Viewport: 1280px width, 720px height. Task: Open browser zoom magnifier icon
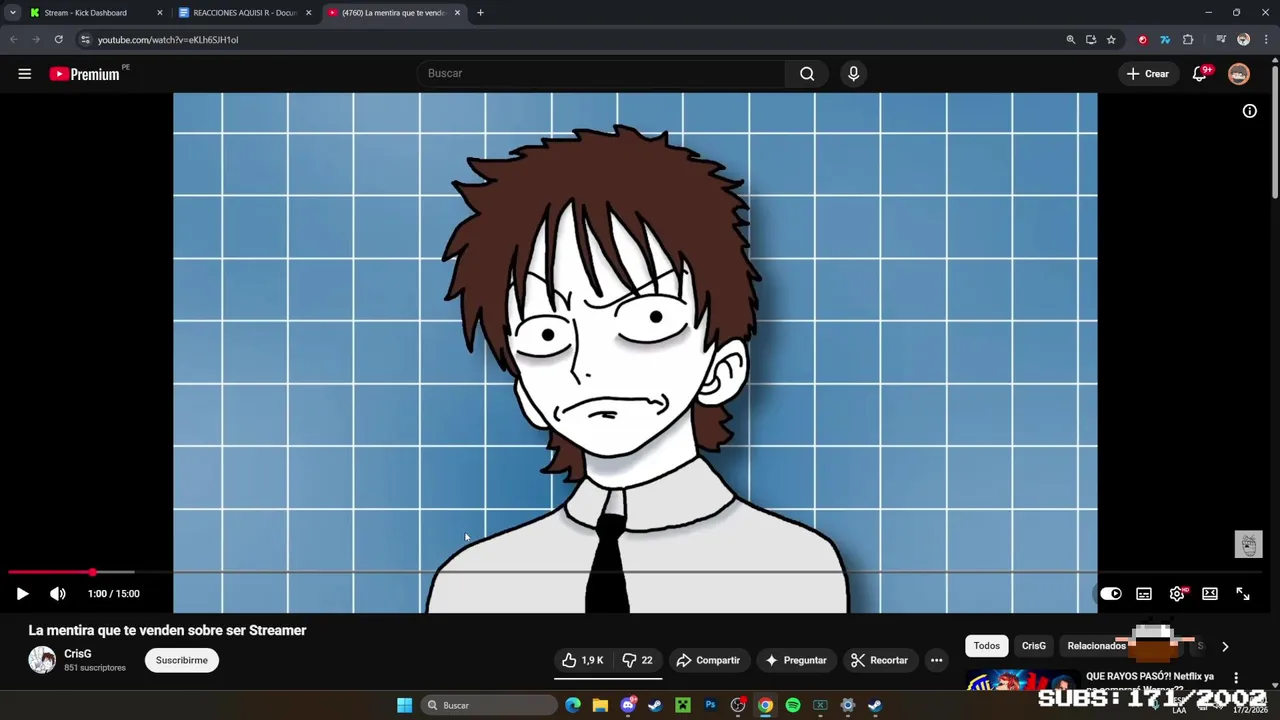[x=1070, y=40]
